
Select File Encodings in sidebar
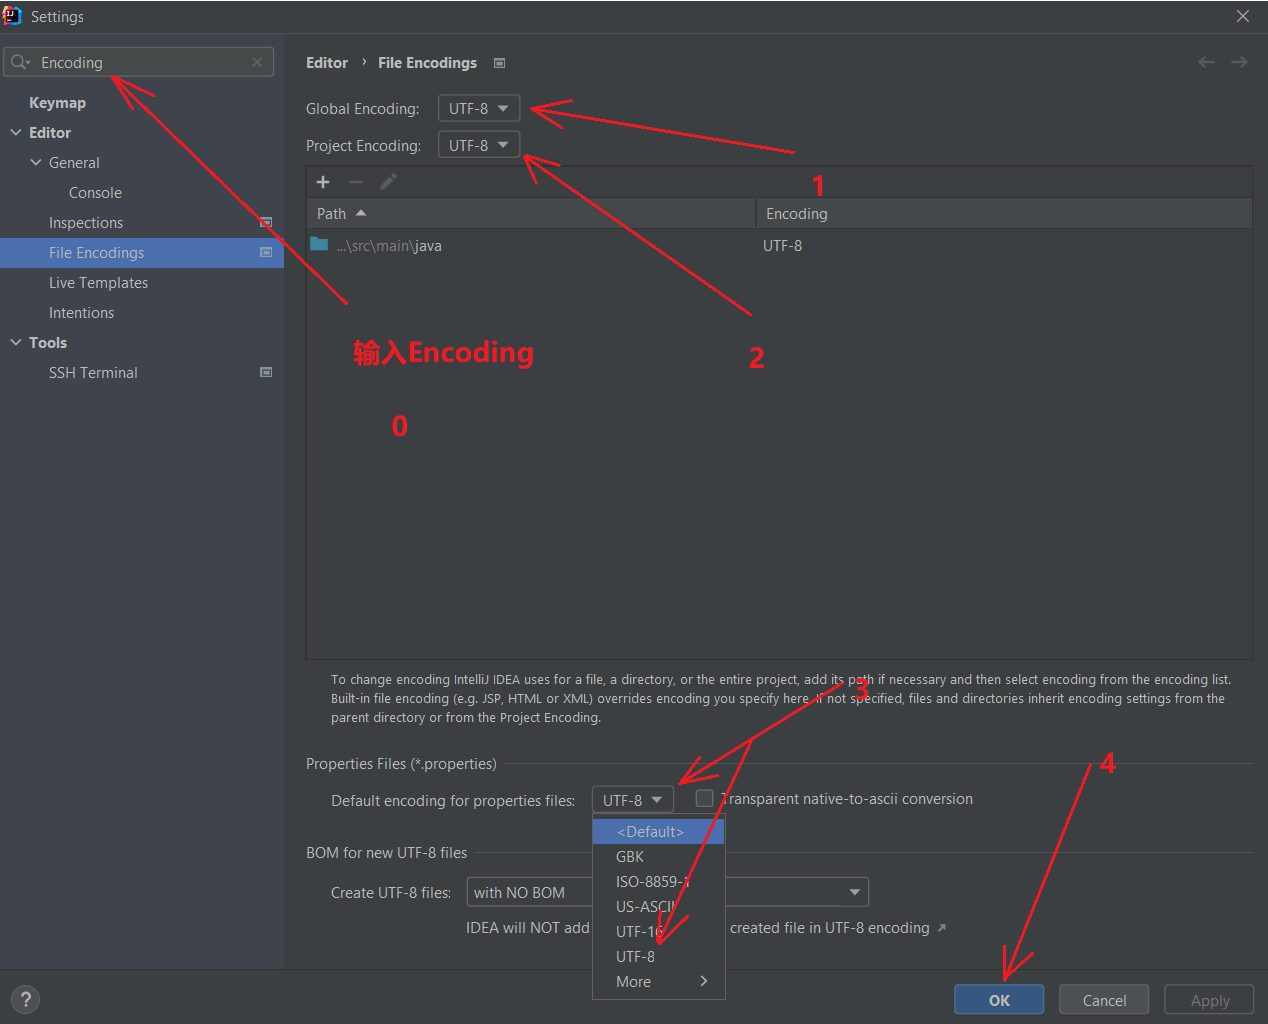[142, 252]
